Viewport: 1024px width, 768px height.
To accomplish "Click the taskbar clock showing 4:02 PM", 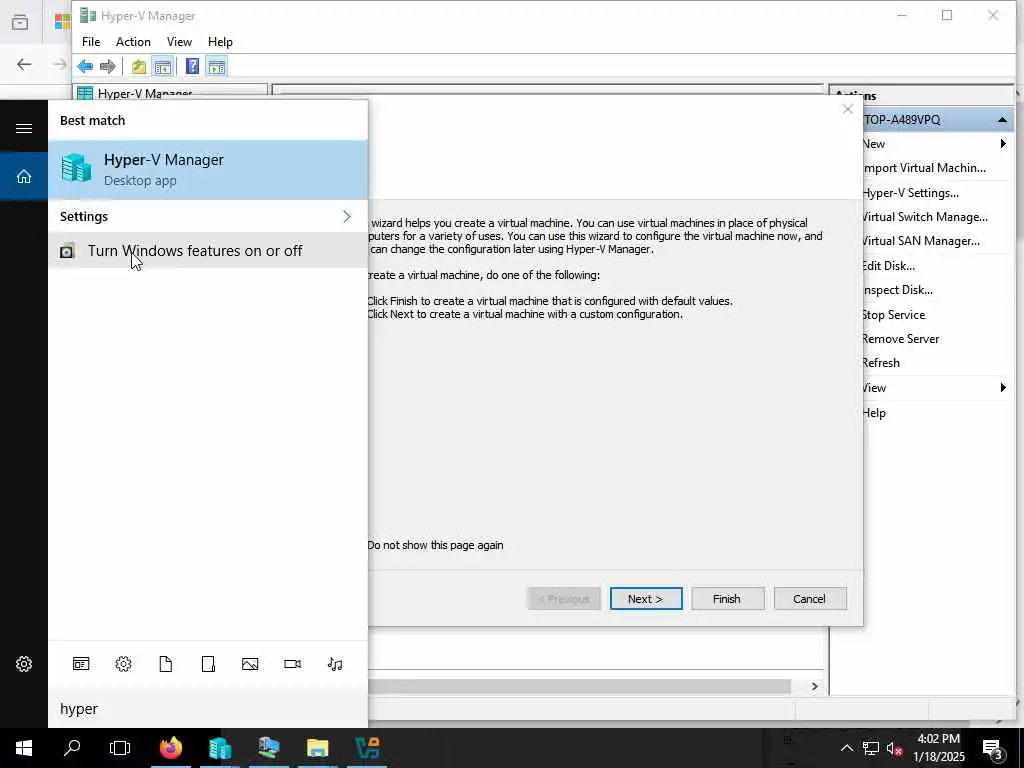I will pos(938,748).
